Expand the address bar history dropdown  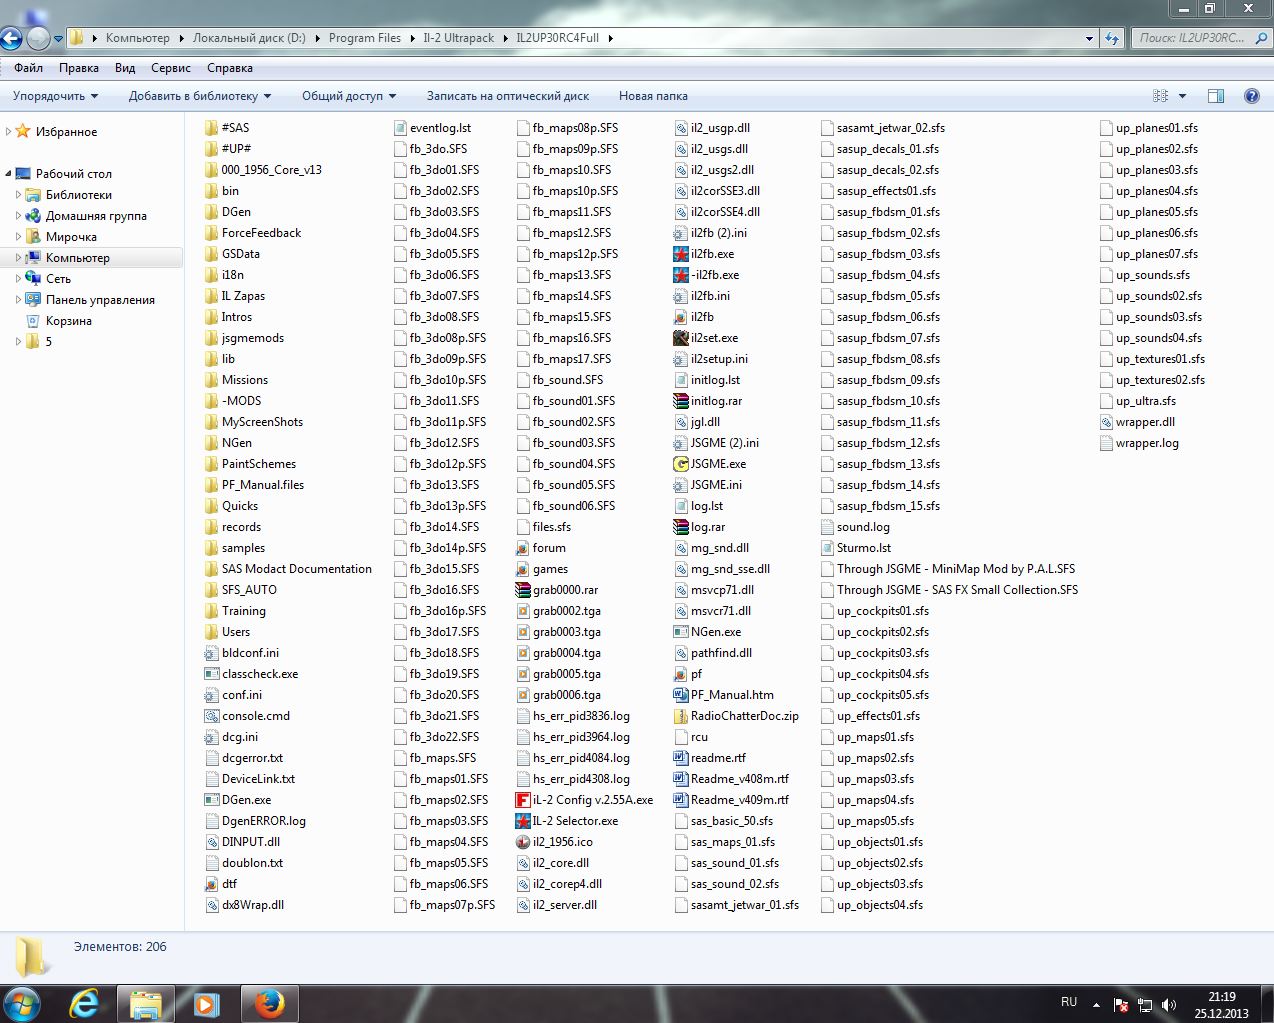[x=1089, y=38]
